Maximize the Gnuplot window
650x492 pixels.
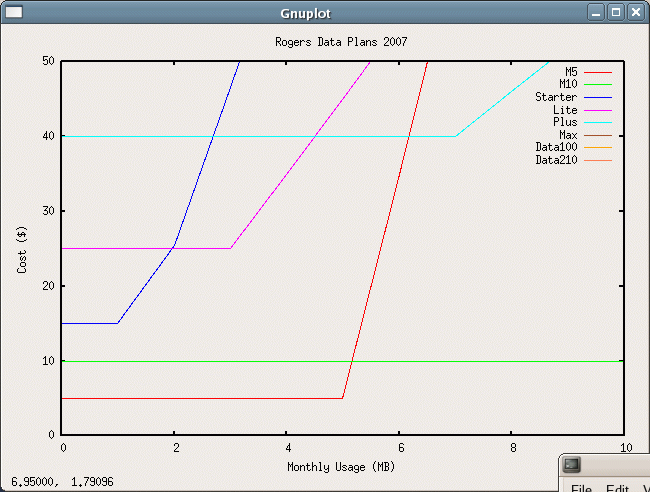tap(616, 12)
